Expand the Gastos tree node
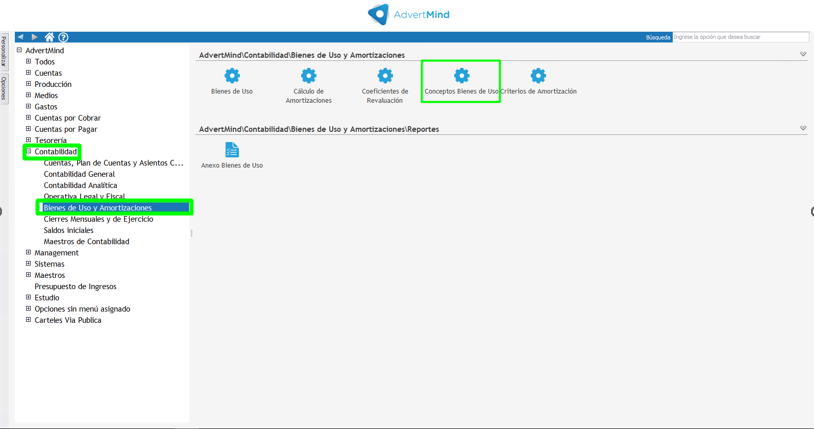 (29, 106)
